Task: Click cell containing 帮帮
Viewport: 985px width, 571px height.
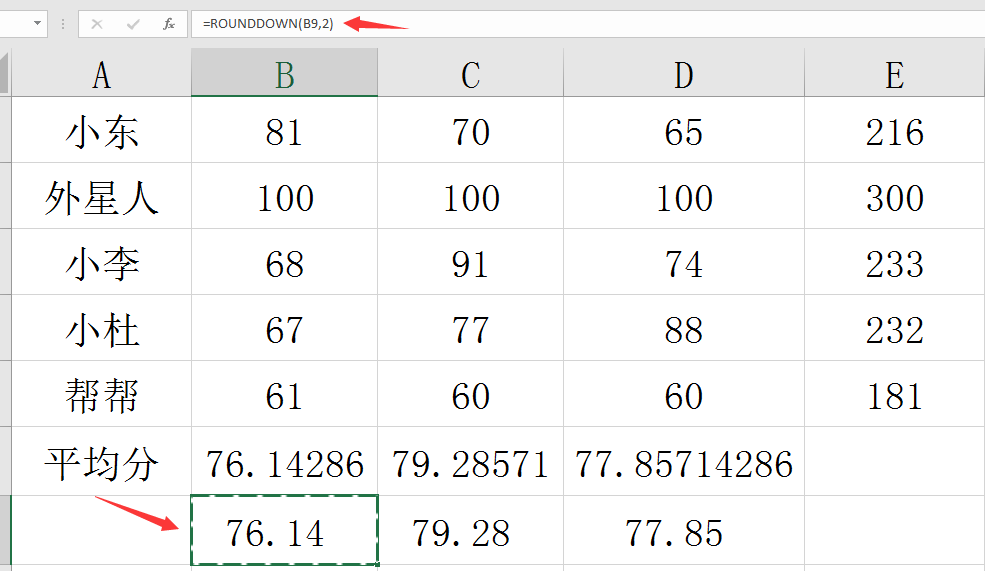Action: point(101,394)
